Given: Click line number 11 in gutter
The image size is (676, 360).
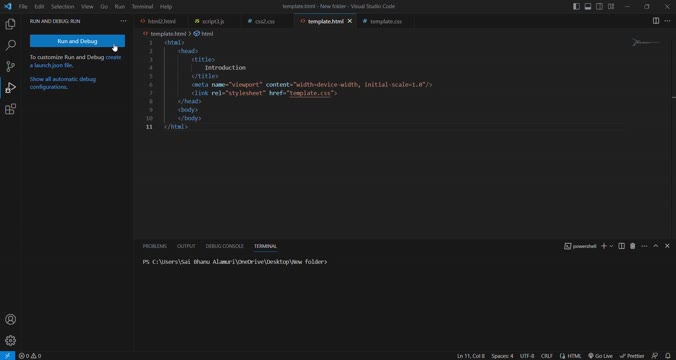Looking at the screenshot, I should point(149,127).
